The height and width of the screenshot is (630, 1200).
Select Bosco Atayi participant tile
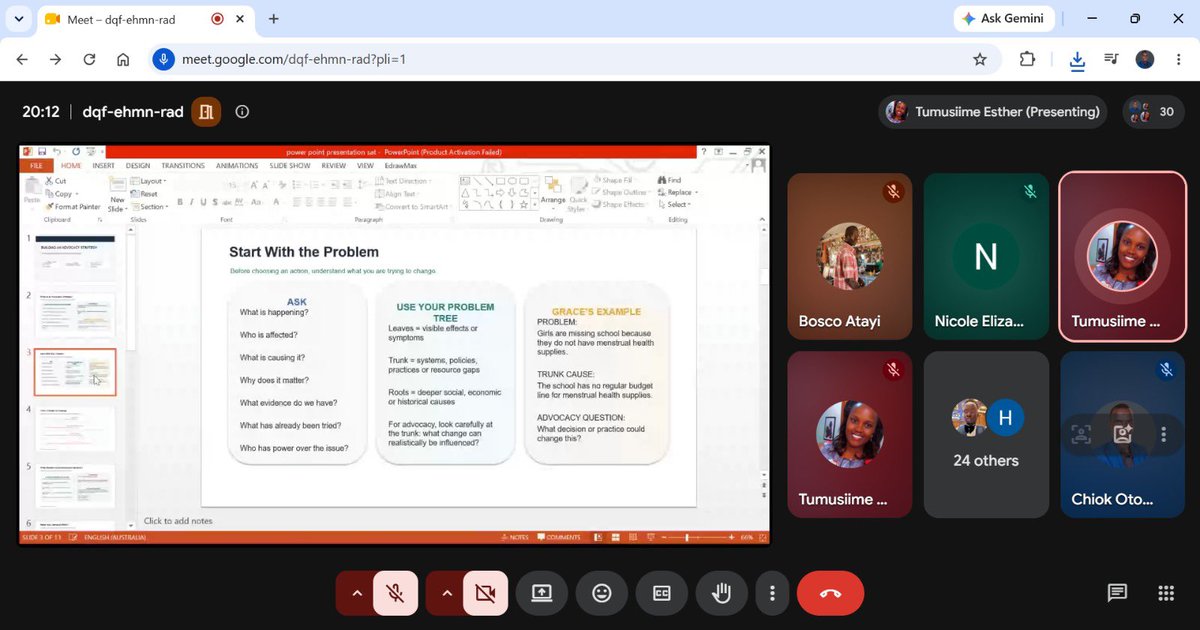850,257
